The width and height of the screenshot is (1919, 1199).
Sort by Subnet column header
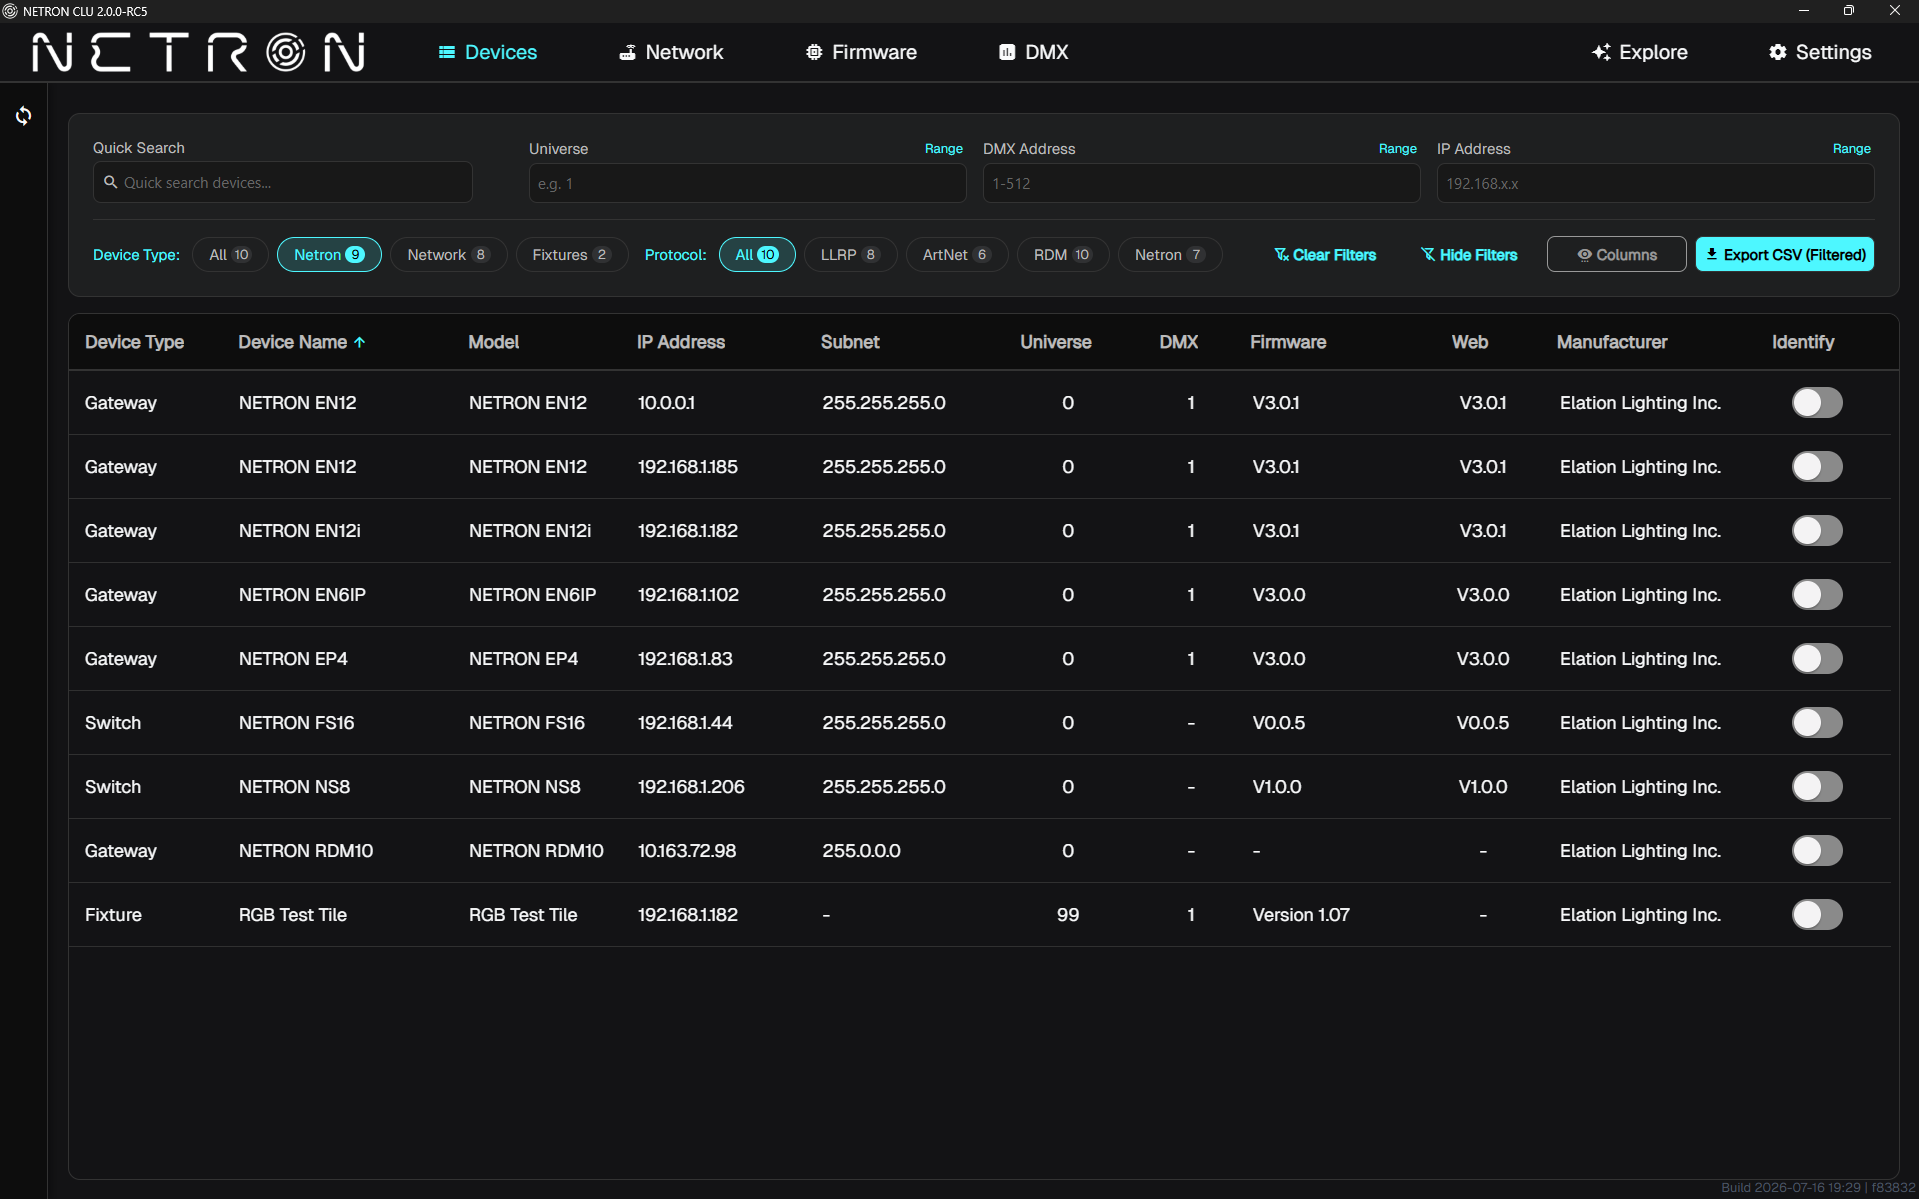pyautogui.click(x=850, y=342)
